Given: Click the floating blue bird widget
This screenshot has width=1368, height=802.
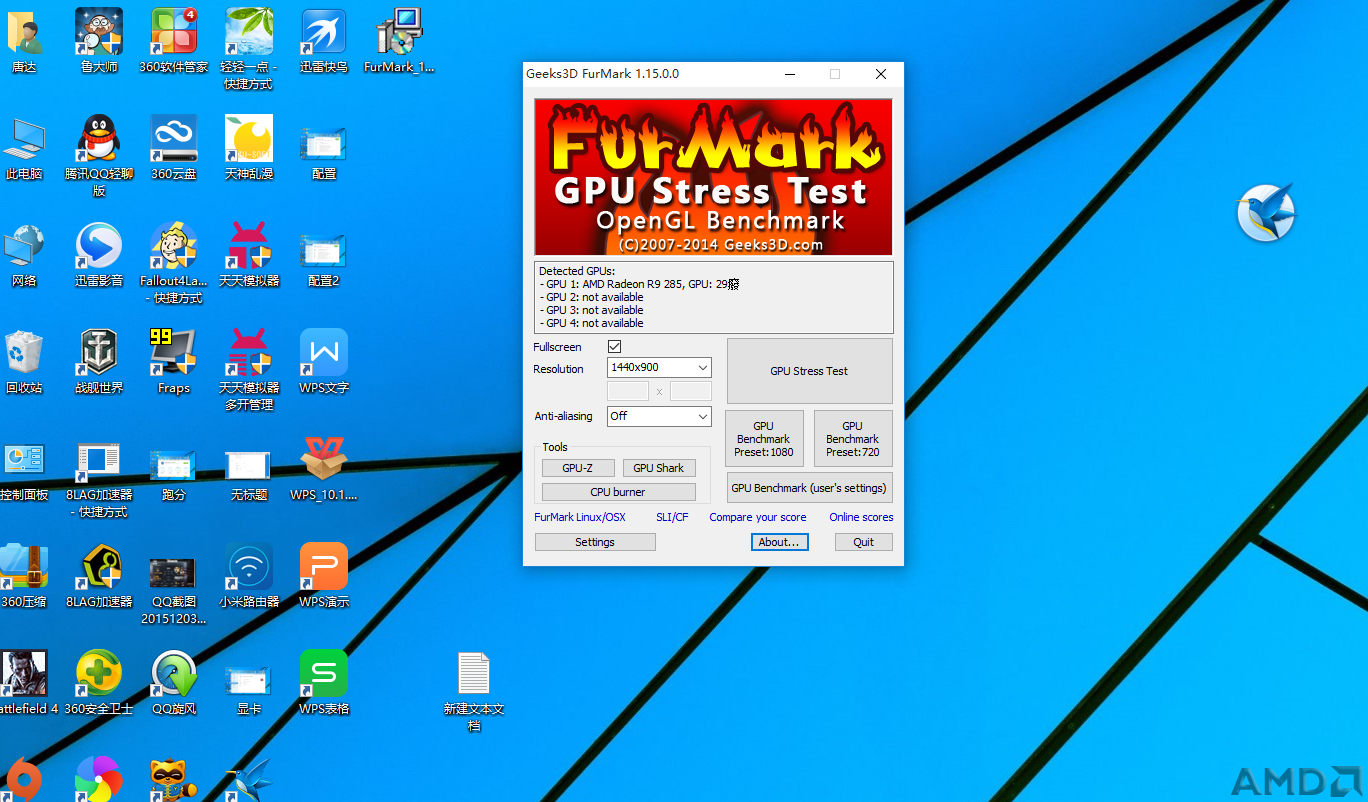Looking at the screenshot, I should 1266,213.
